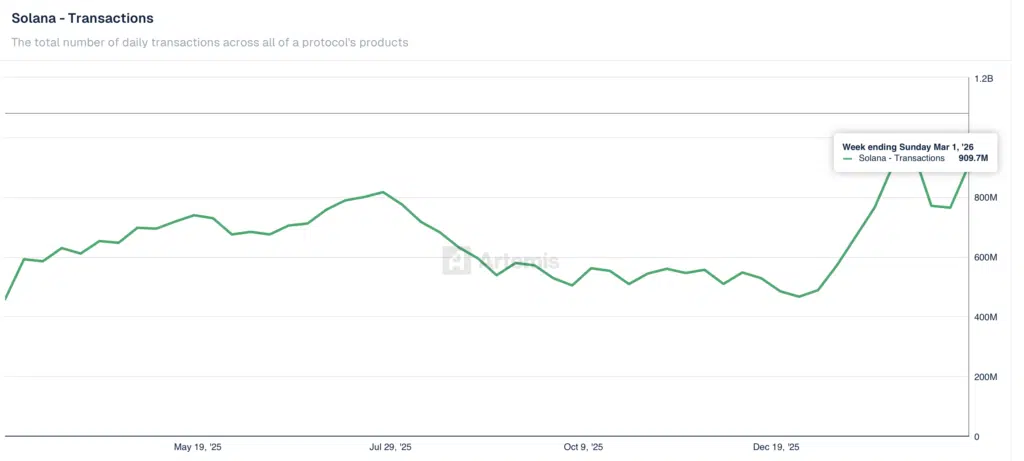Select the green series swatch in tooltip
Image resolution: width=1024 pixels, height=461 pixels.
(848, 158)
